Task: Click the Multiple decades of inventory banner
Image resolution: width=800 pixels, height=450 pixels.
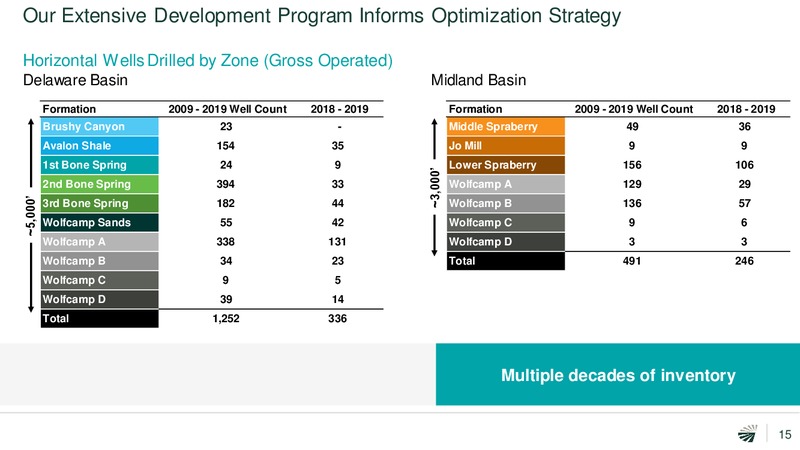Action: coord(618,374)
